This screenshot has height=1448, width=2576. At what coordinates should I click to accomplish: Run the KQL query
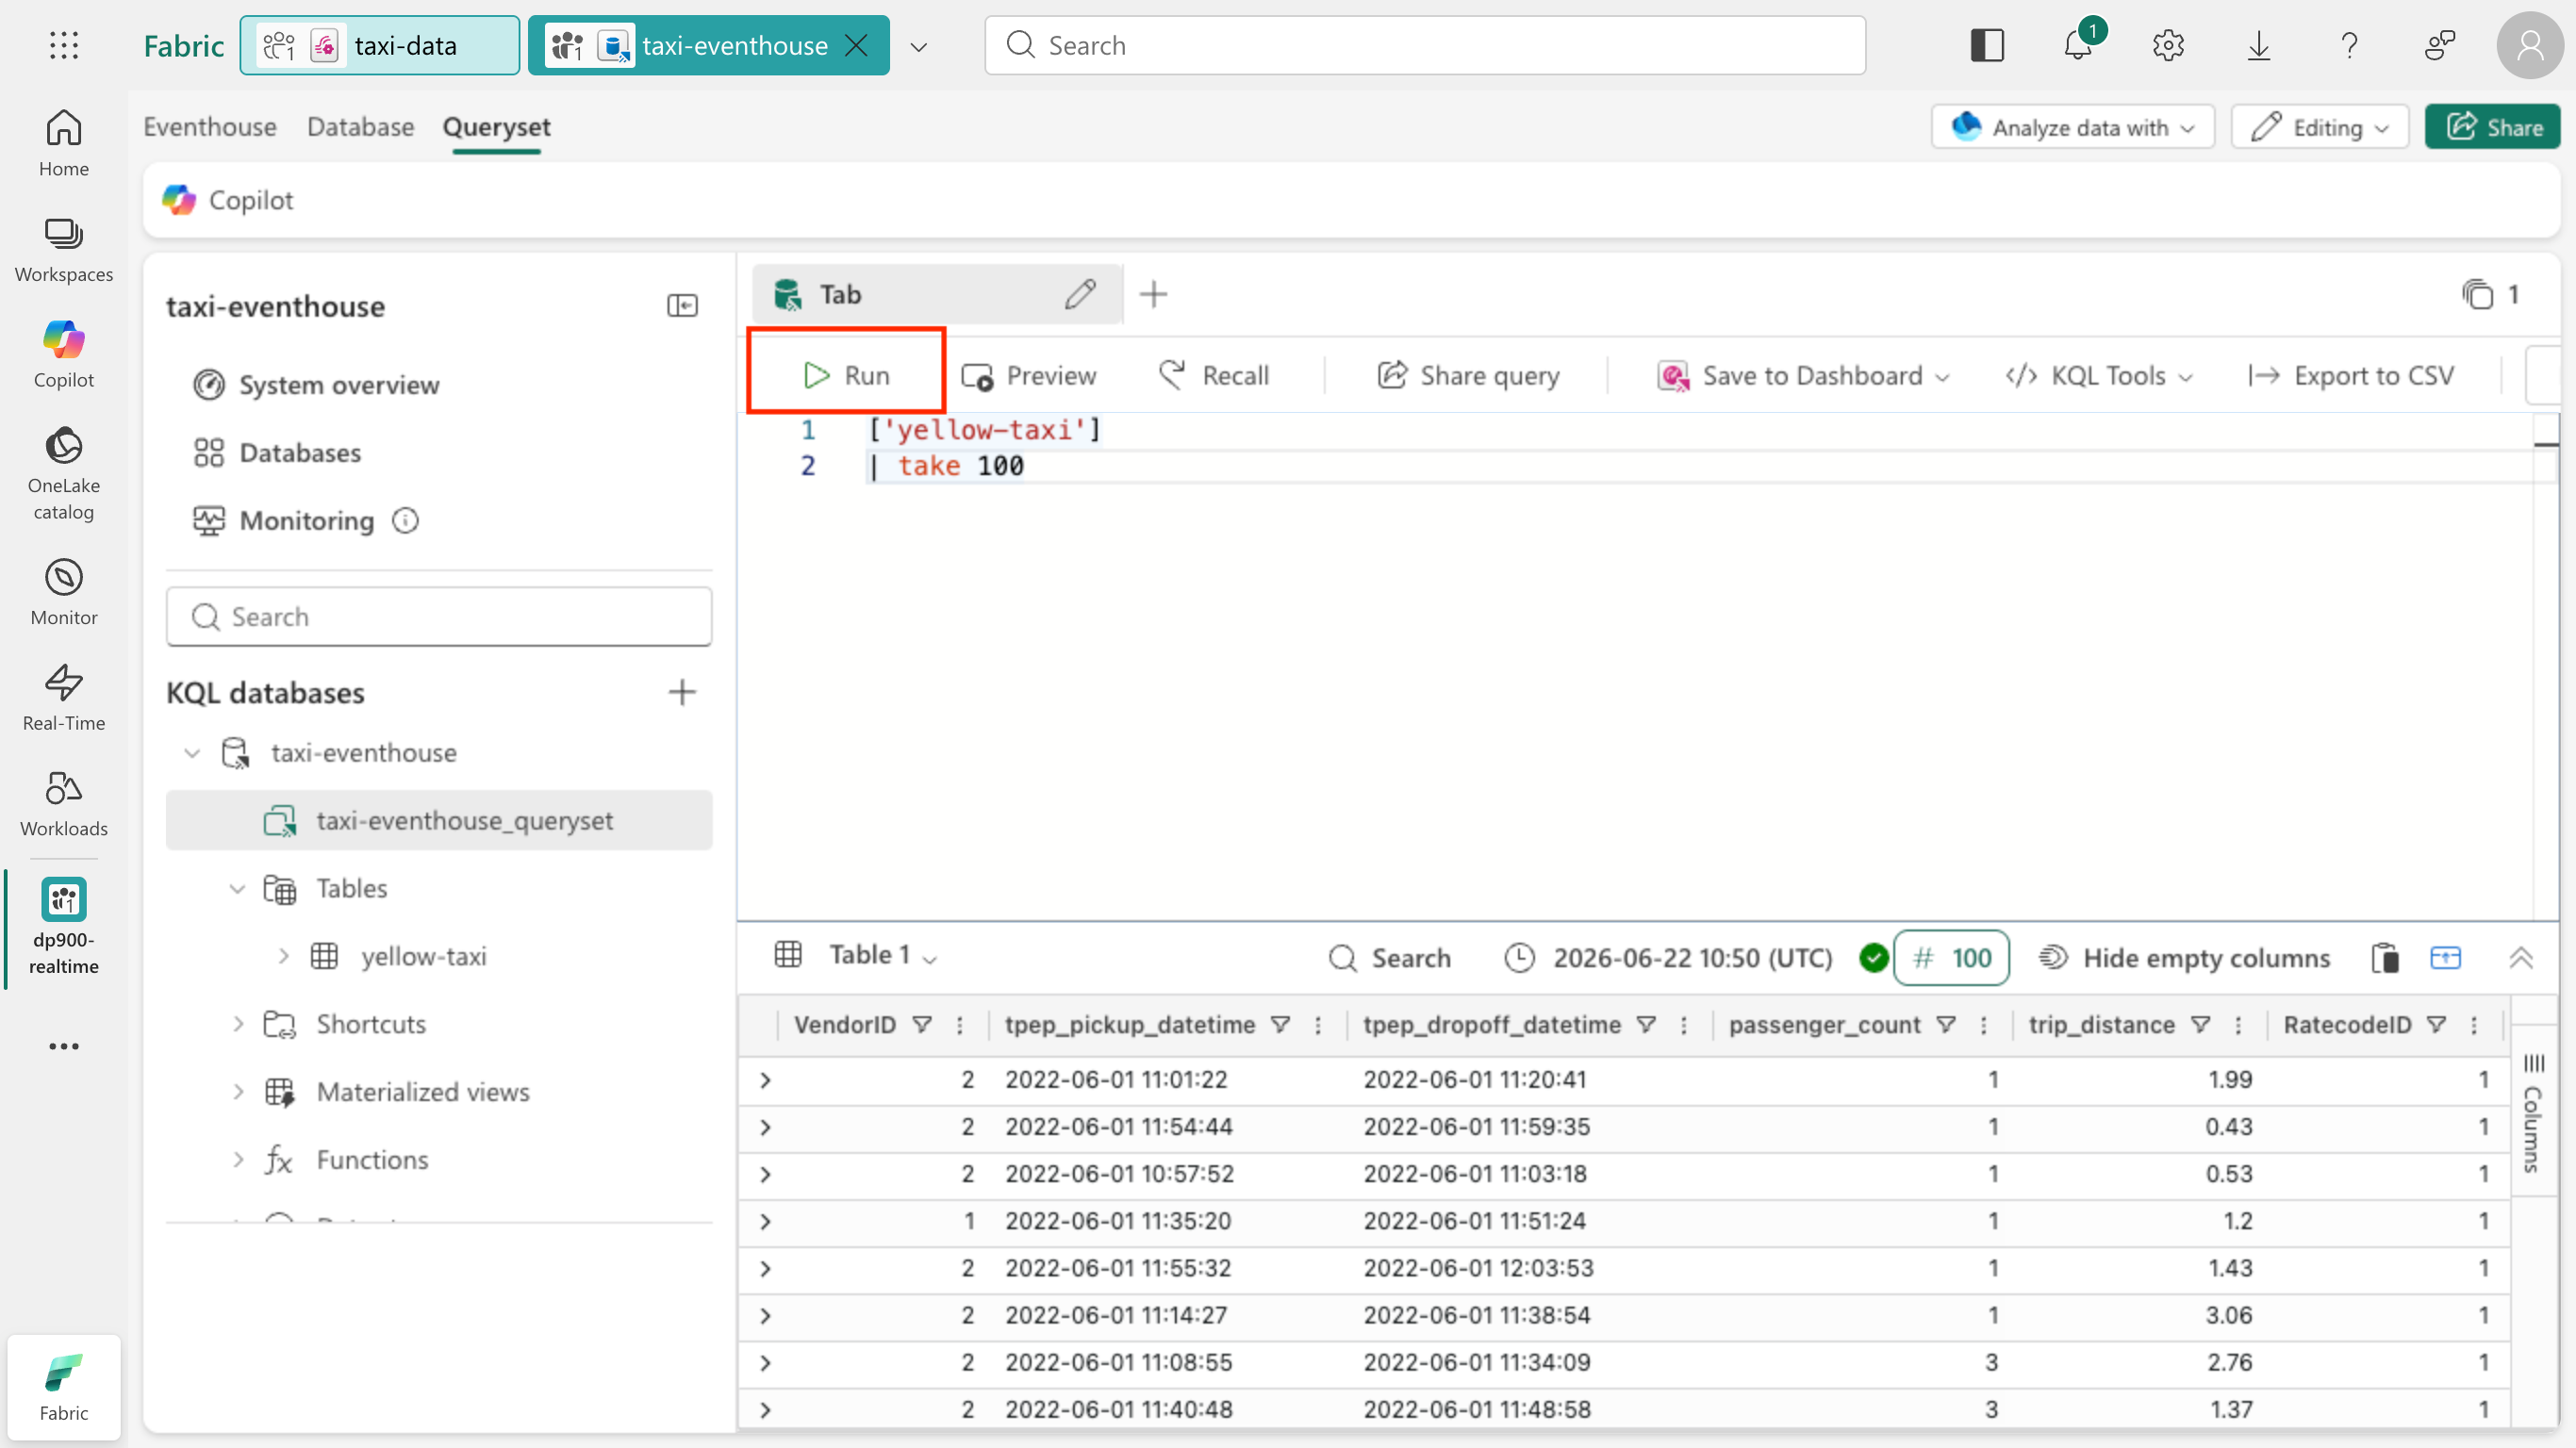[x=846, y=375]
